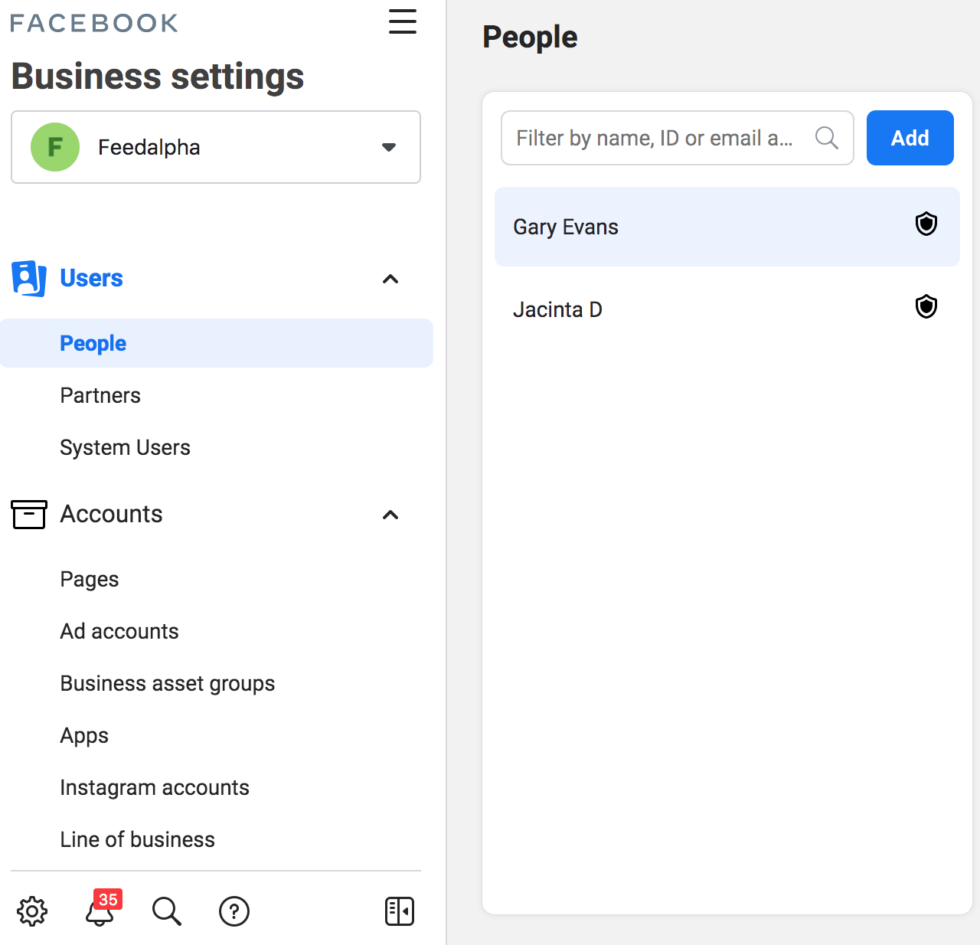Open help via the question mark icon
The image size is (980, 945).
coord(233,911)
